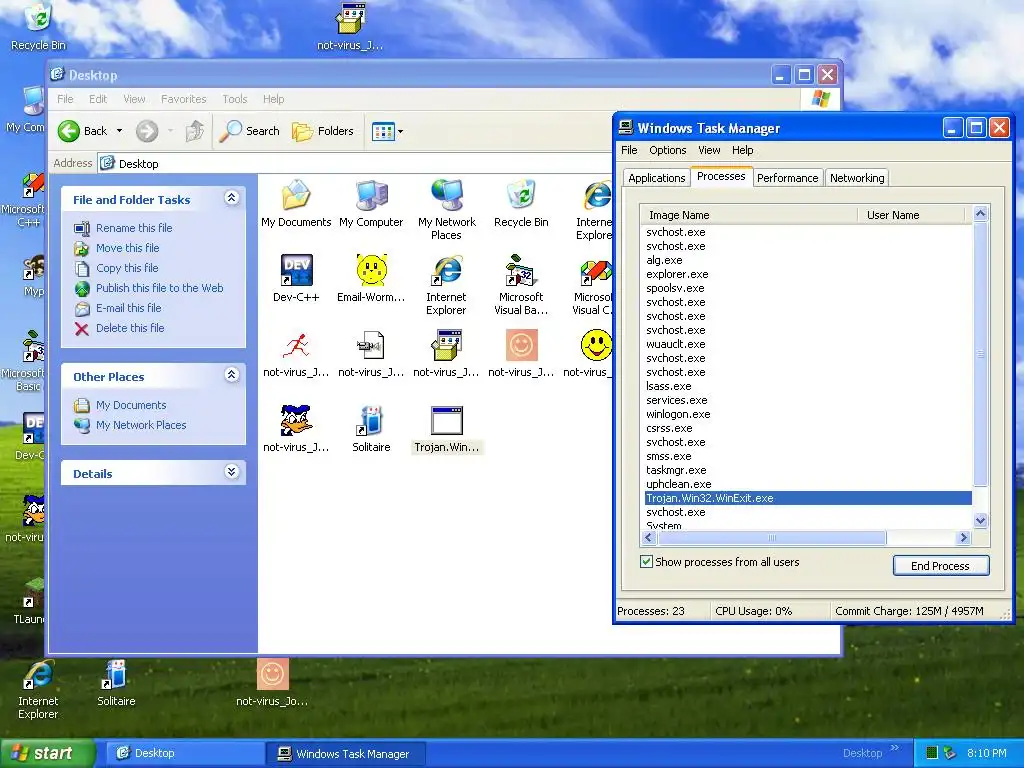Select the Email-Worm yellow face file icon
Viewport: 1024px width, 768px height.
point(372,270)
